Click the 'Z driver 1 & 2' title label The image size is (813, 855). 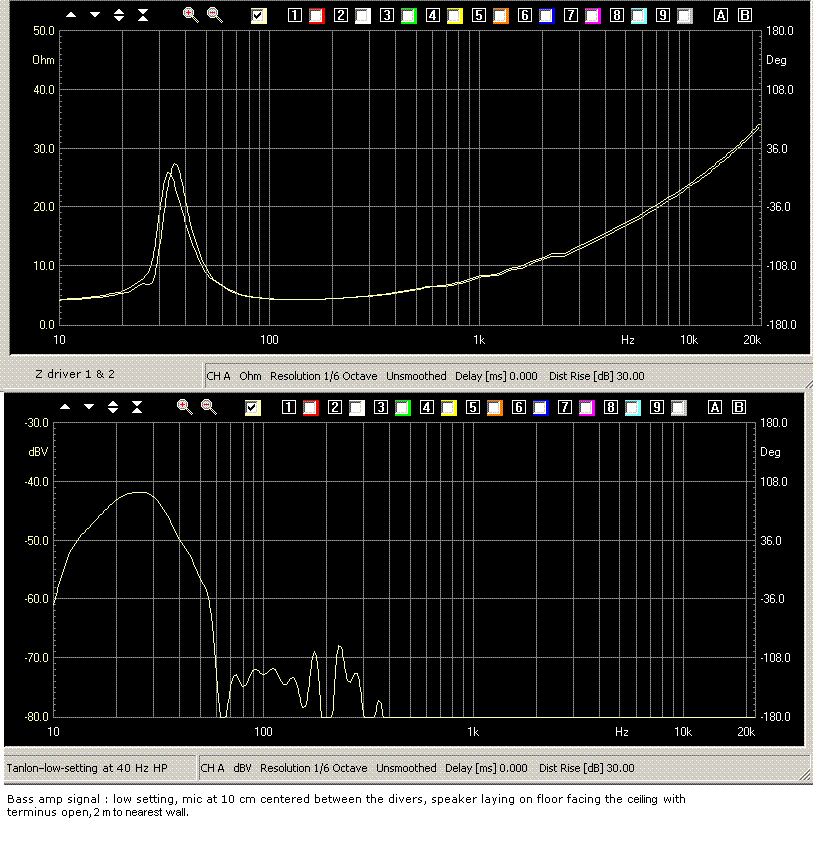point(75,374)
